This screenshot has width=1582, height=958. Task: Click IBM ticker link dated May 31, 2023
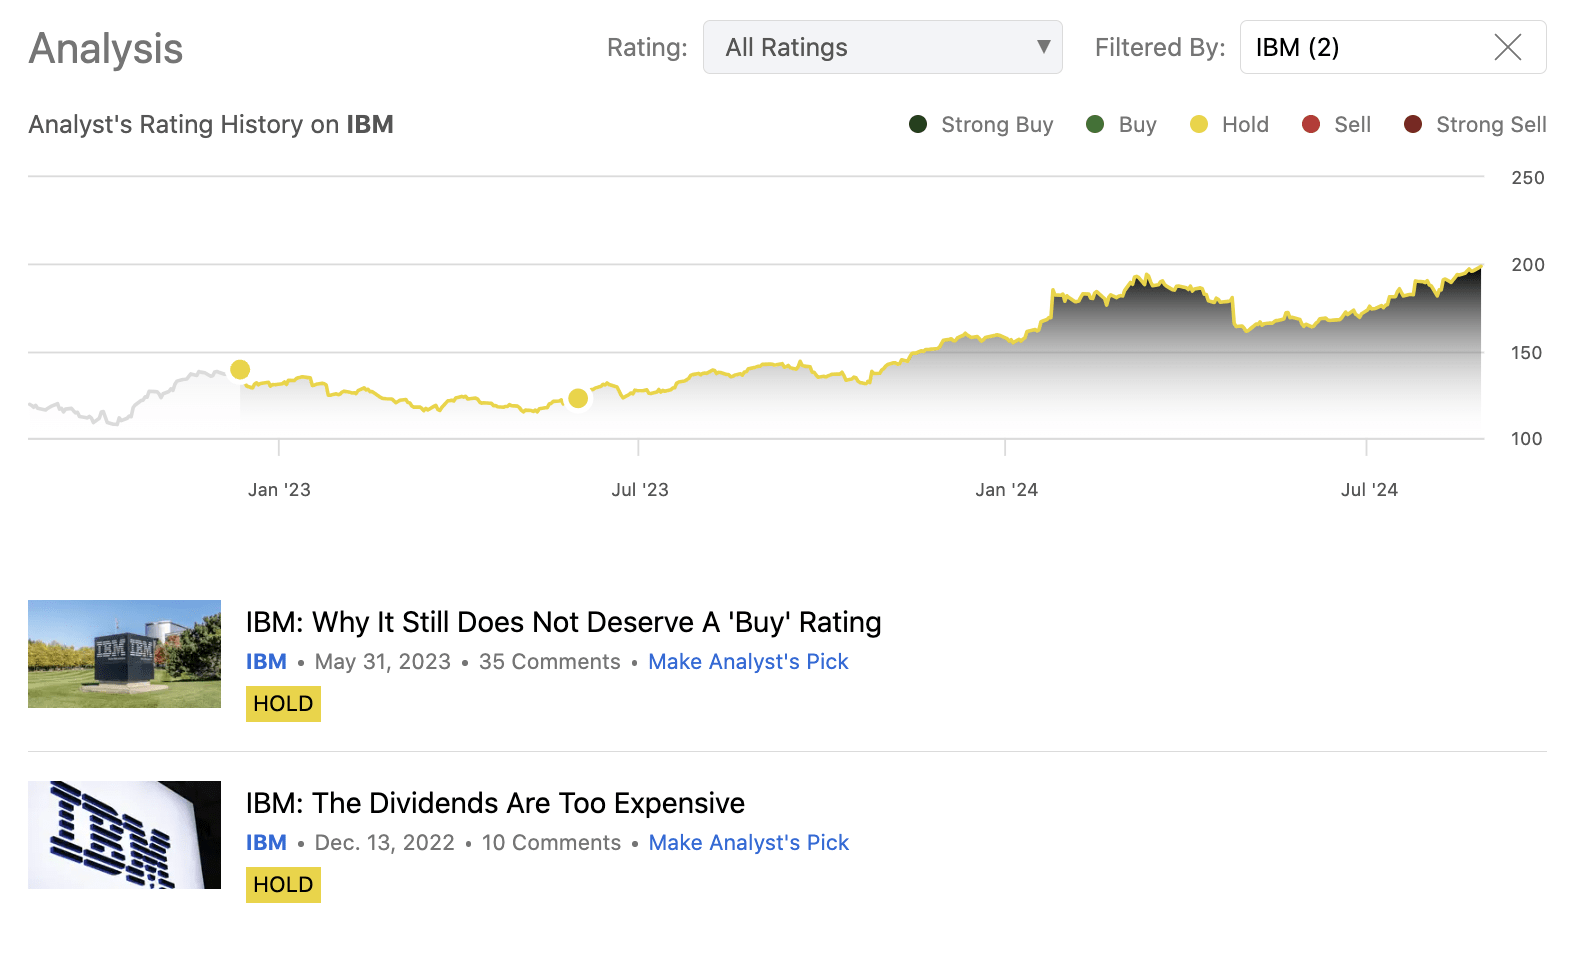click(x=266, y=662)
